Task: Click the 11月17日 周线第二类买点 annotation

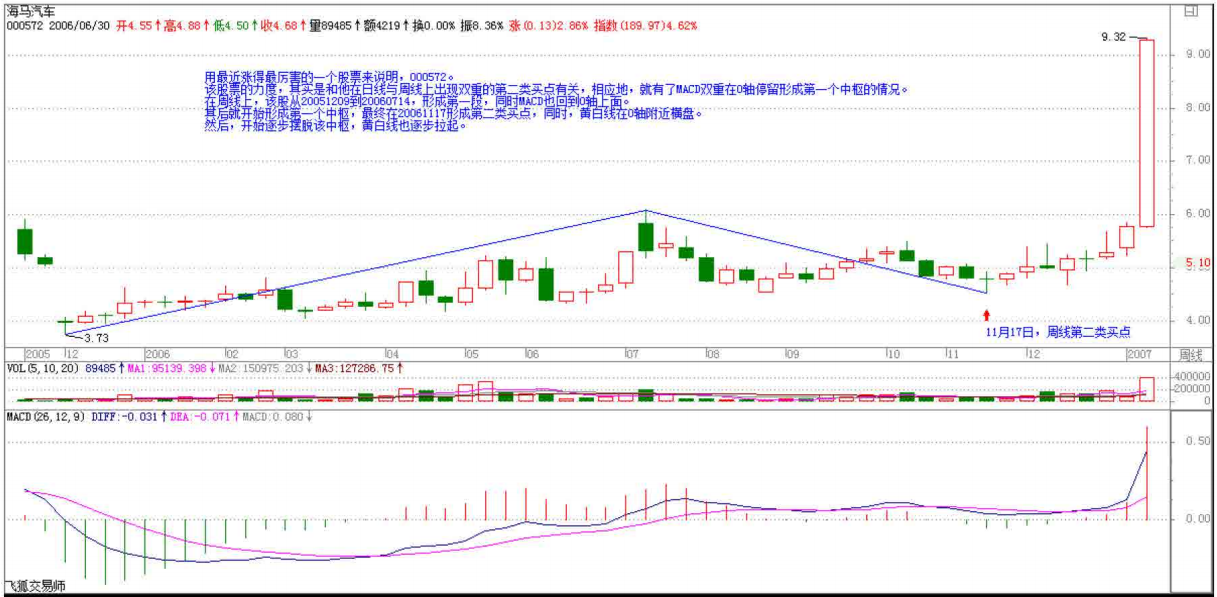Action: [x=1058, y=331]
